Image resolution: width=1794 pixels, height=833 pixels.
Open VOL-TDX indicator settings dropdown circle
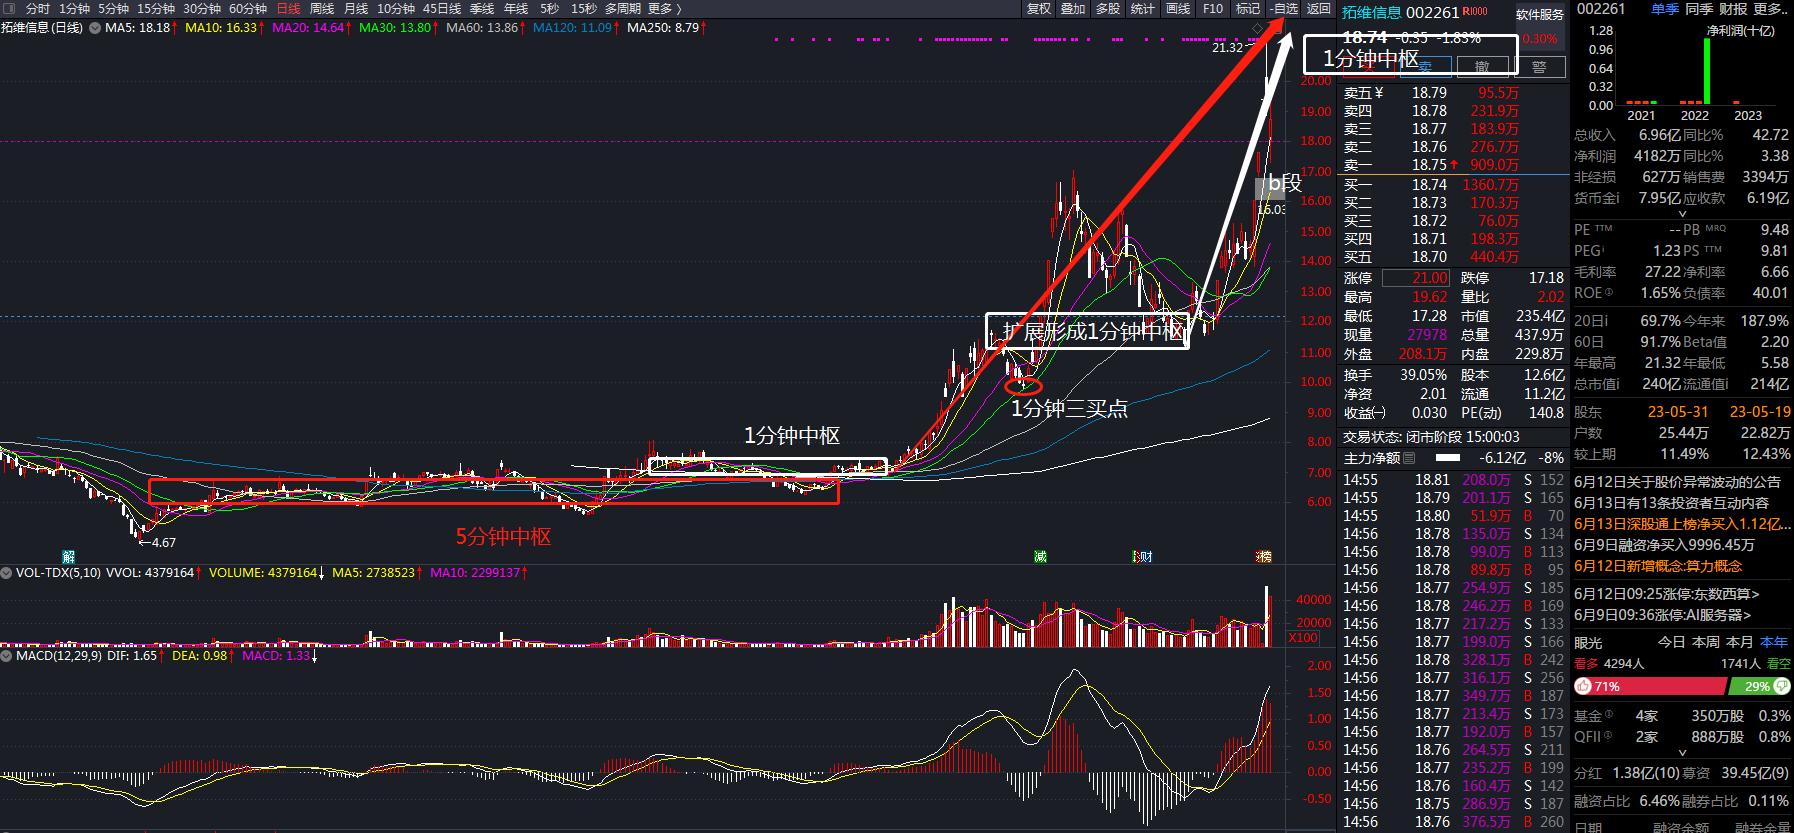coord(7,573)
